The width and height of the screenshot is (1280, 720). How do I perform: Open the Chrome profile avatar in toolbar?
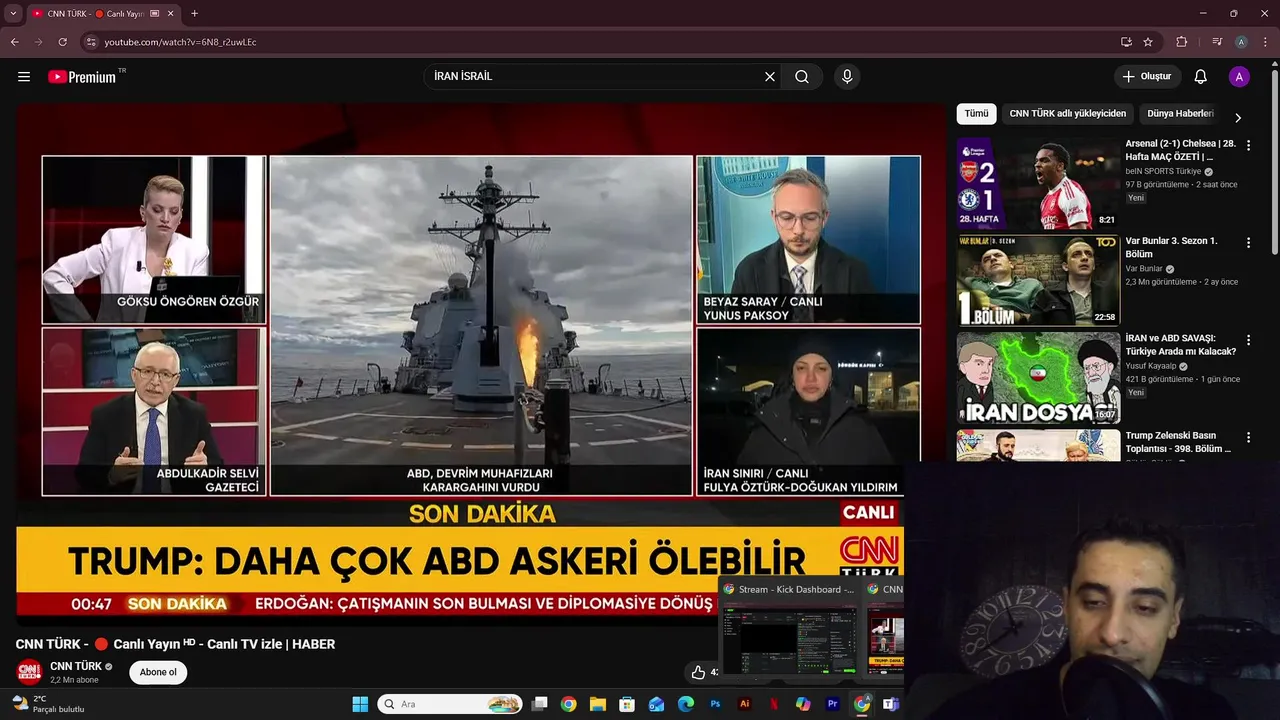pyautogui.click(x=1241, y=42)
